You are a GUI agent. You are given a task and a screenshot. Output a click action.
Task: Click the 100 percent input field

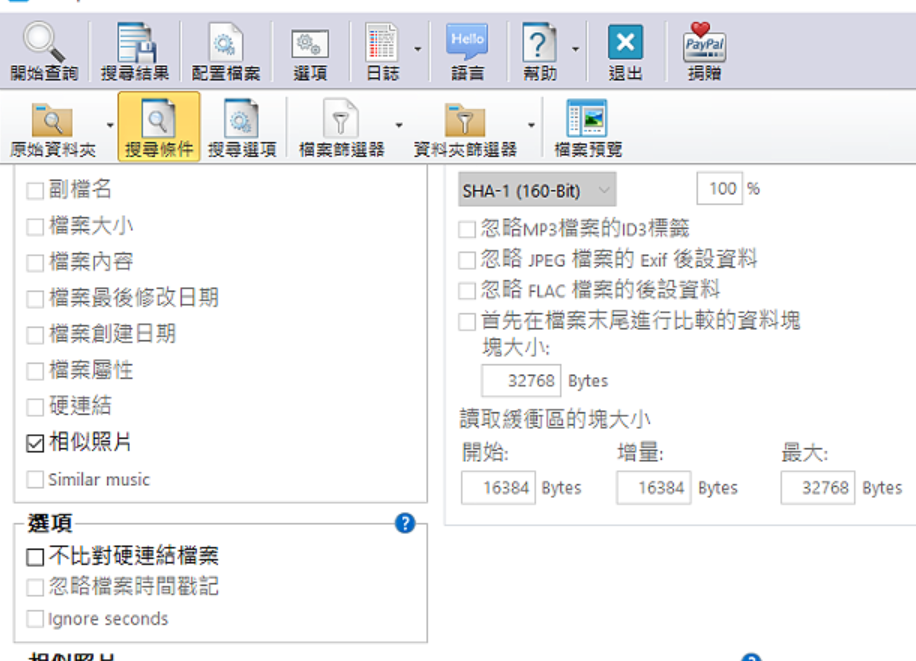tap(719, 188)
